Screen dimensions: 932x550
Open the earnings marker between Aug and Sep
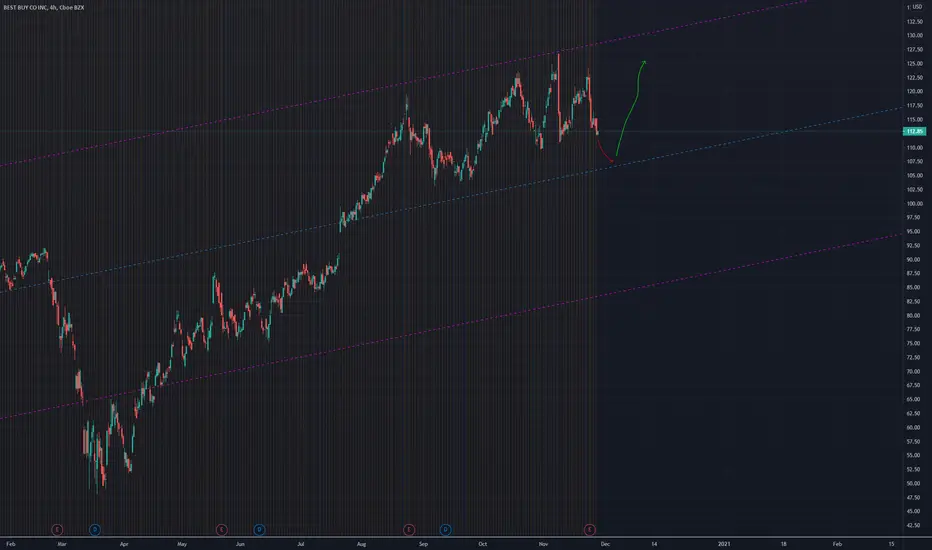[x=408, y=529]
